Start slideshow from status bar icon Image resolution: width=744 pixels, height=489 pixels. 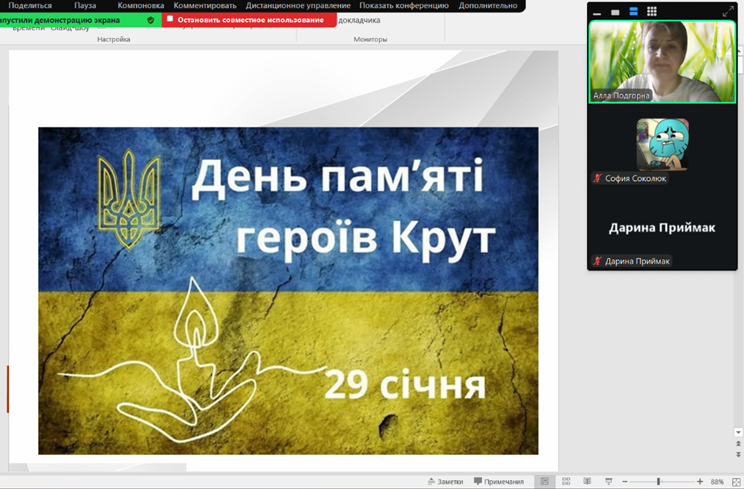pyautogui.click(x=608, y=482)
